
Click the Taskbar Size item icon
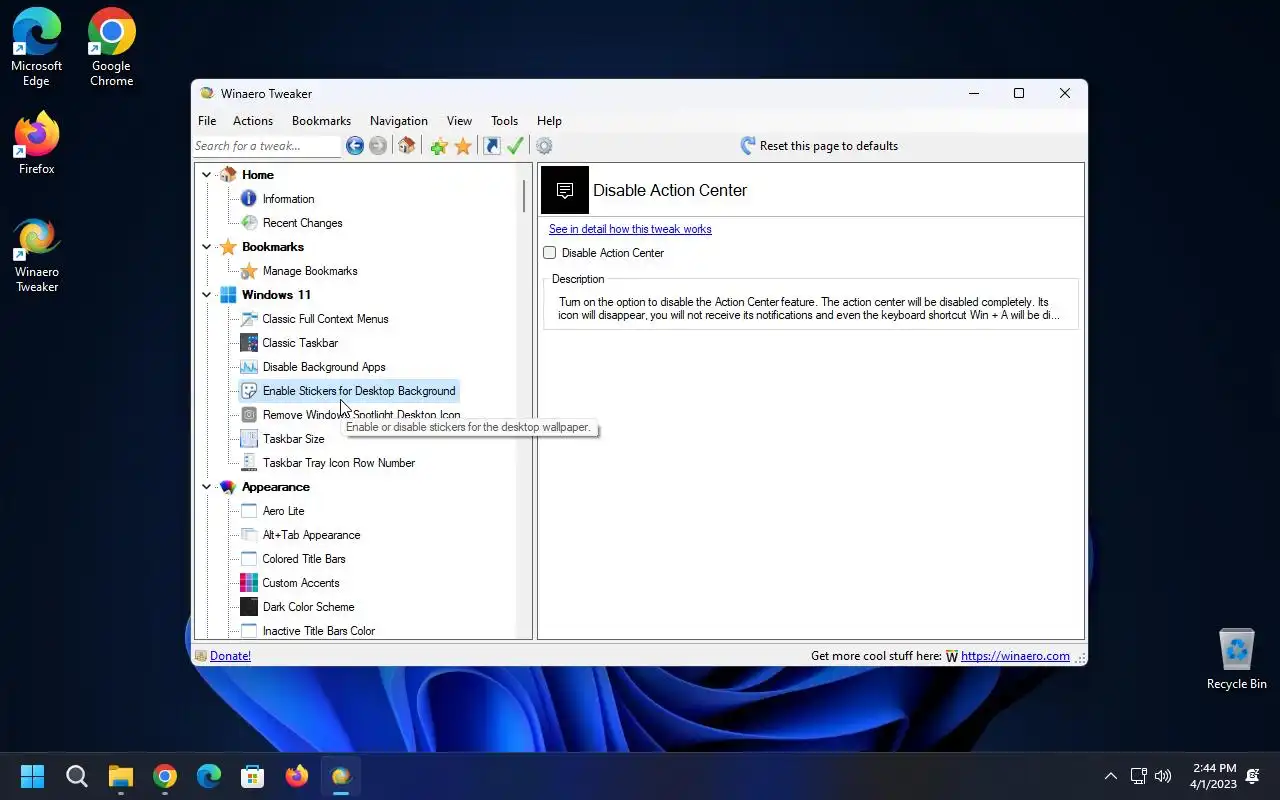[249, 439]
